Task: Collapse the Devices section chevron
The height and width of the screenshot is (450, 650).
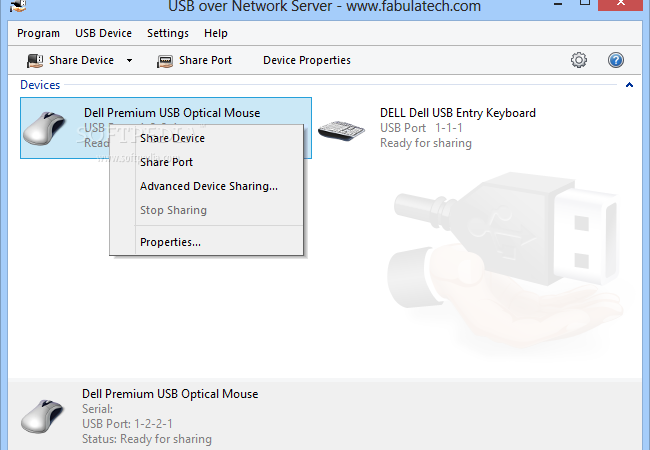Action: [x=629, y=85]
